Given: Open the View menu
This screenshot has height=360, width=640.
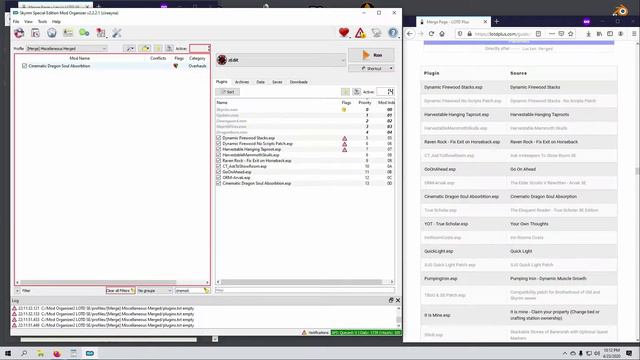Looking at the screenshot, I should (28, 22).
